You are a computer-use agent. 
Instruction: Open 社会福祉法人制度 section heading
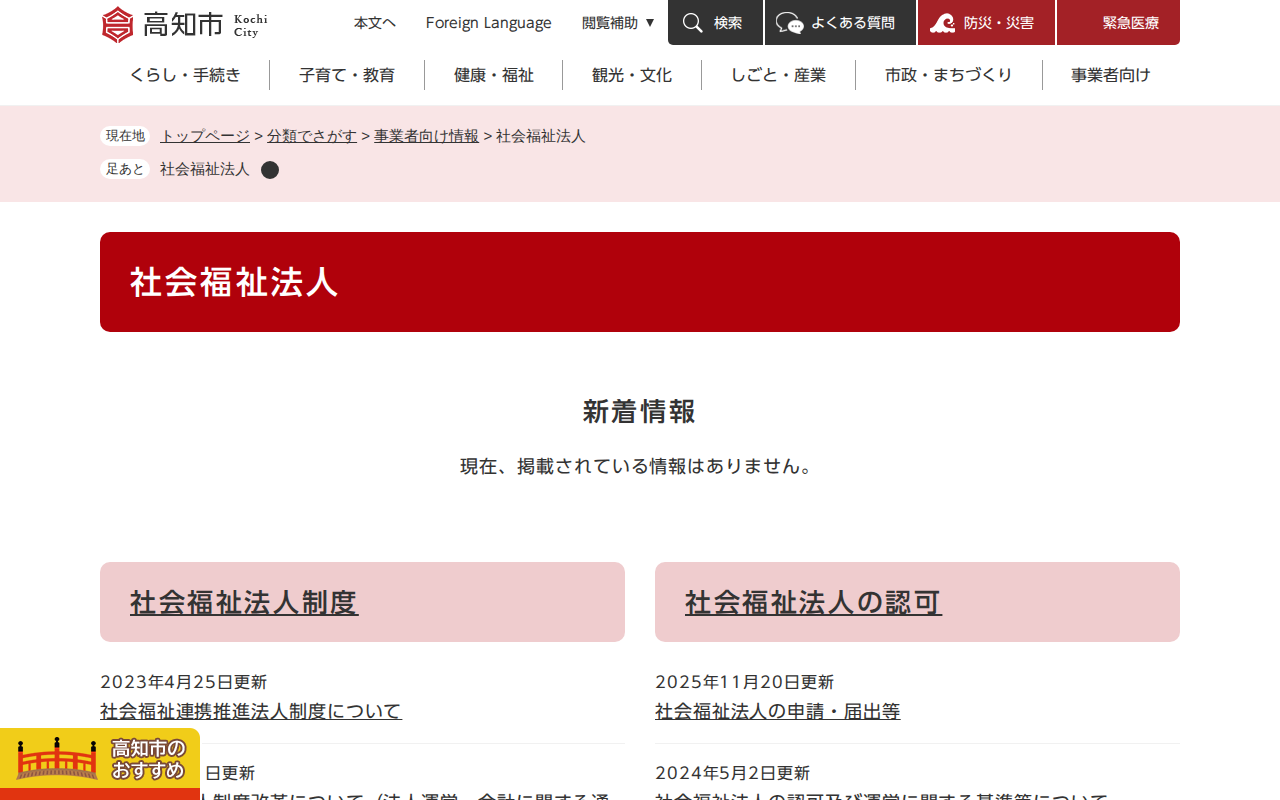244,602
